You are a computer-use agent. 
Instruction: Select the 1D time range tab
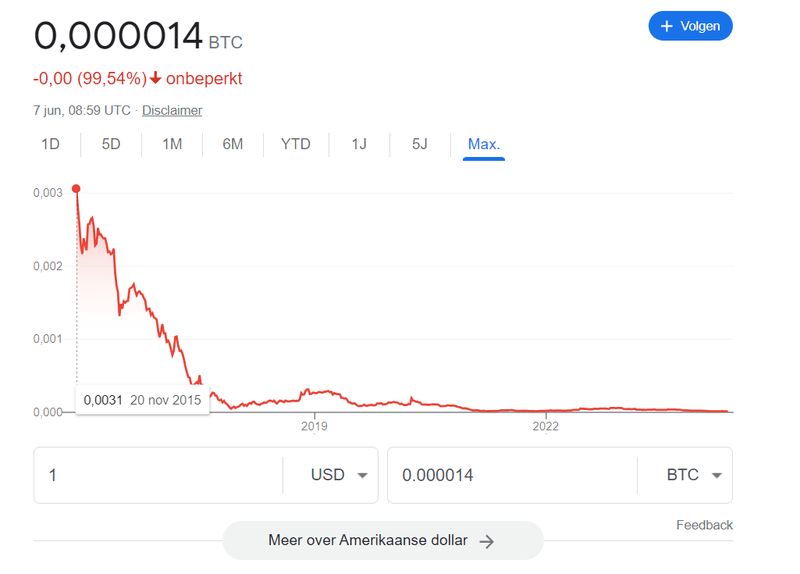(x=50, y=144)
